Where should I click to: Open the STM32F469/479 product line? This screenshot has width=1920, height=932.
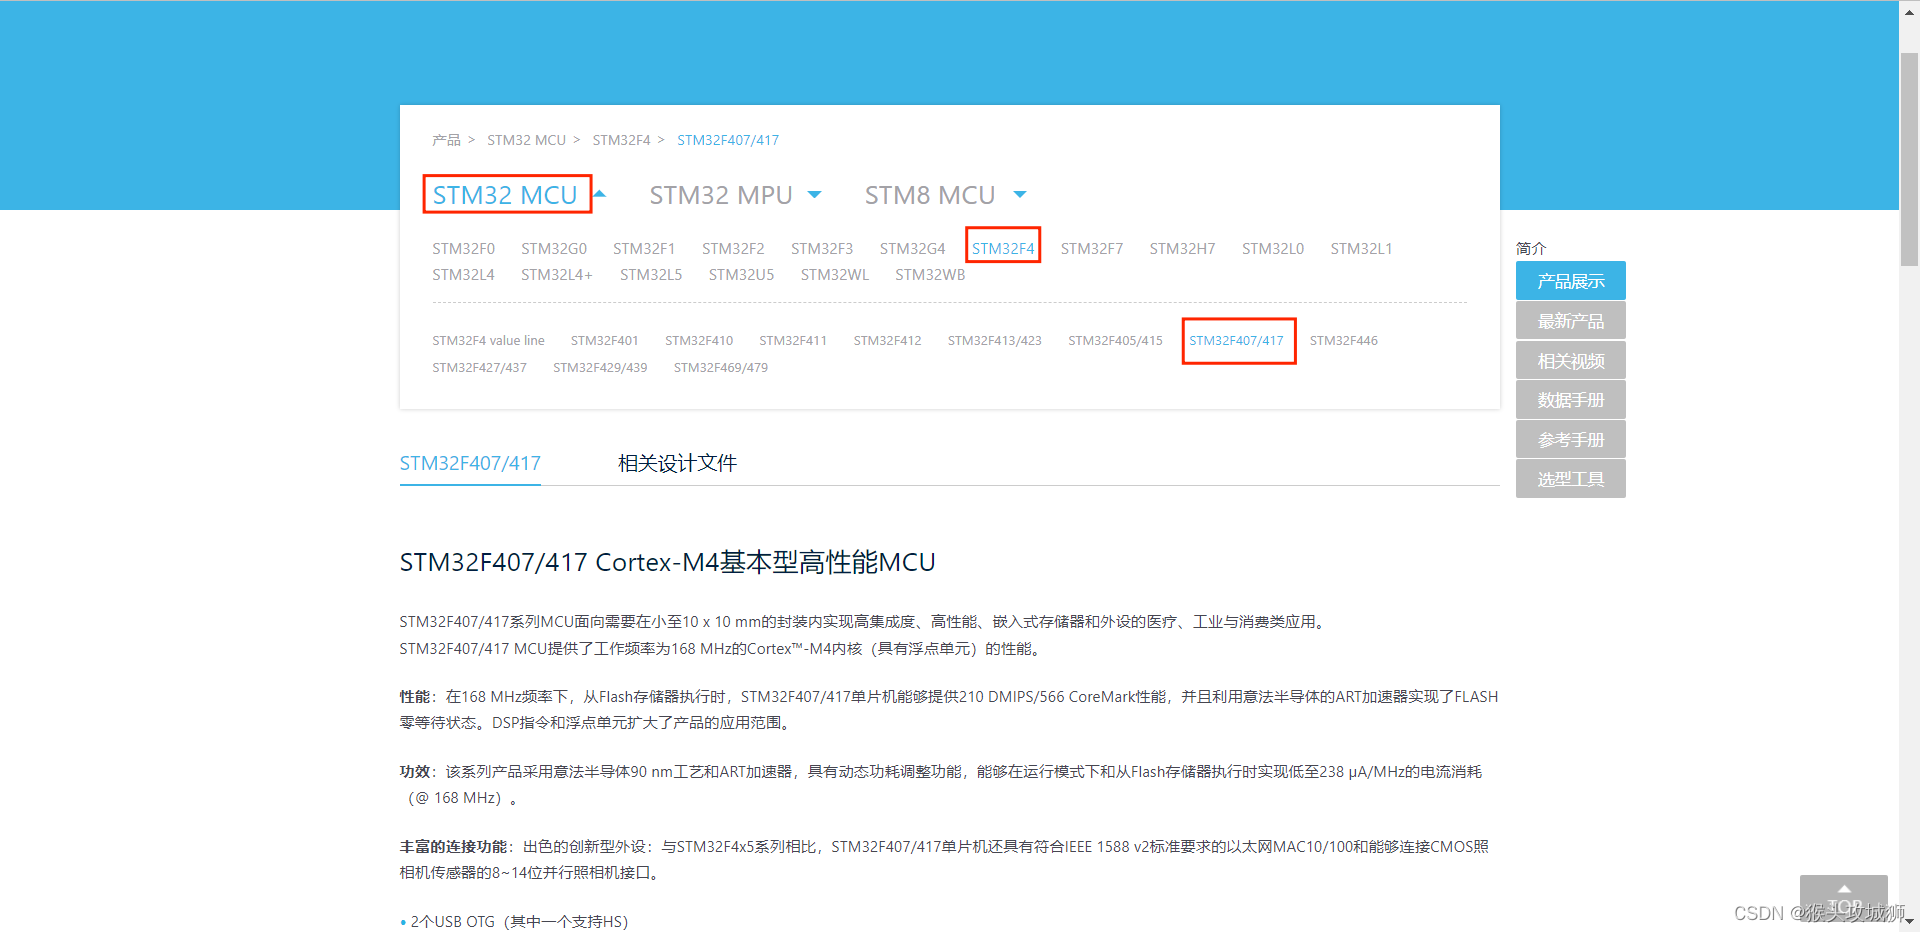click(721, 368)
